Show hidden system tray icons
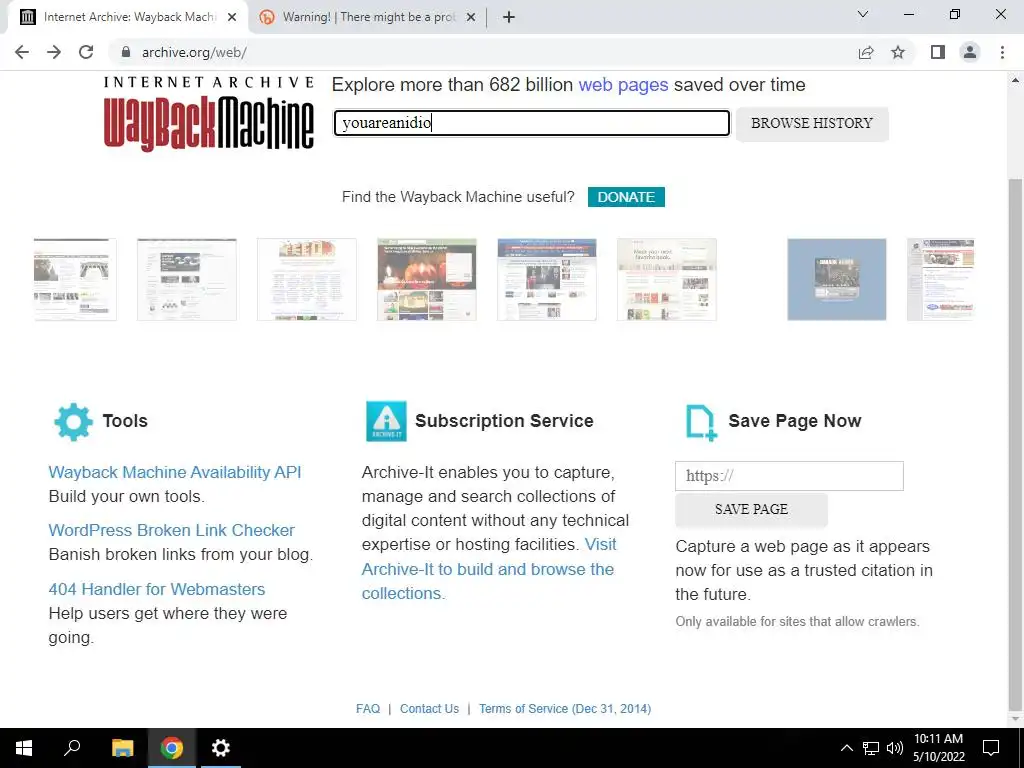 pyautogui.click(x=846, y=748)
